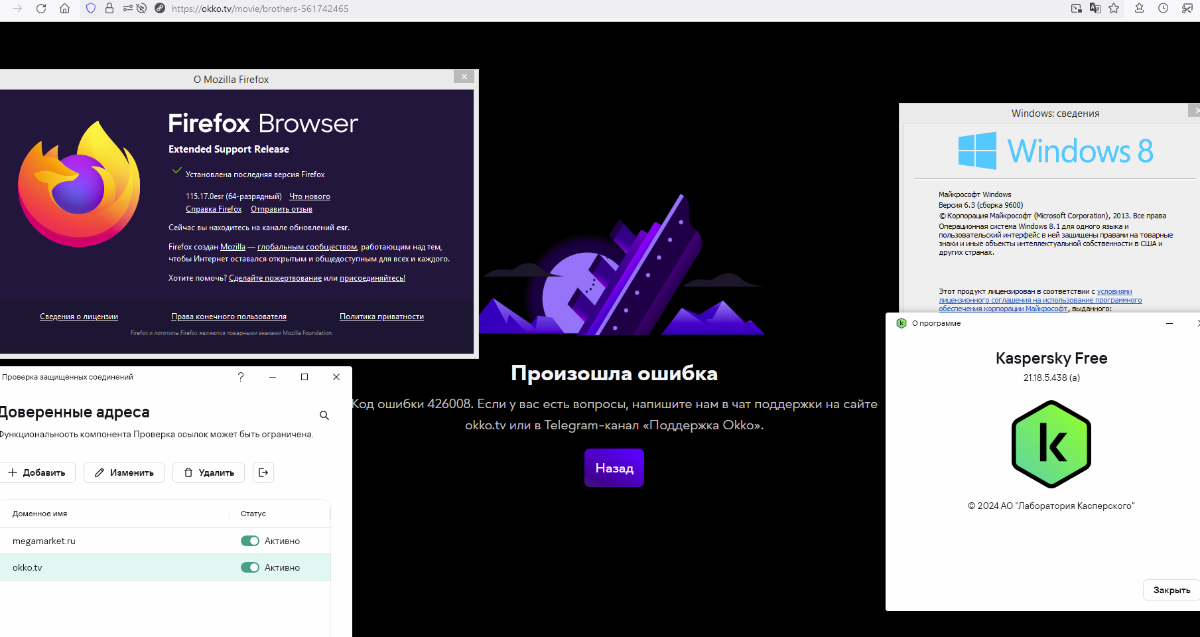1200x637 pixels.
Task: Minimize the 'Проверка защищенных соединений' window
Action: (x=272, y=377)
